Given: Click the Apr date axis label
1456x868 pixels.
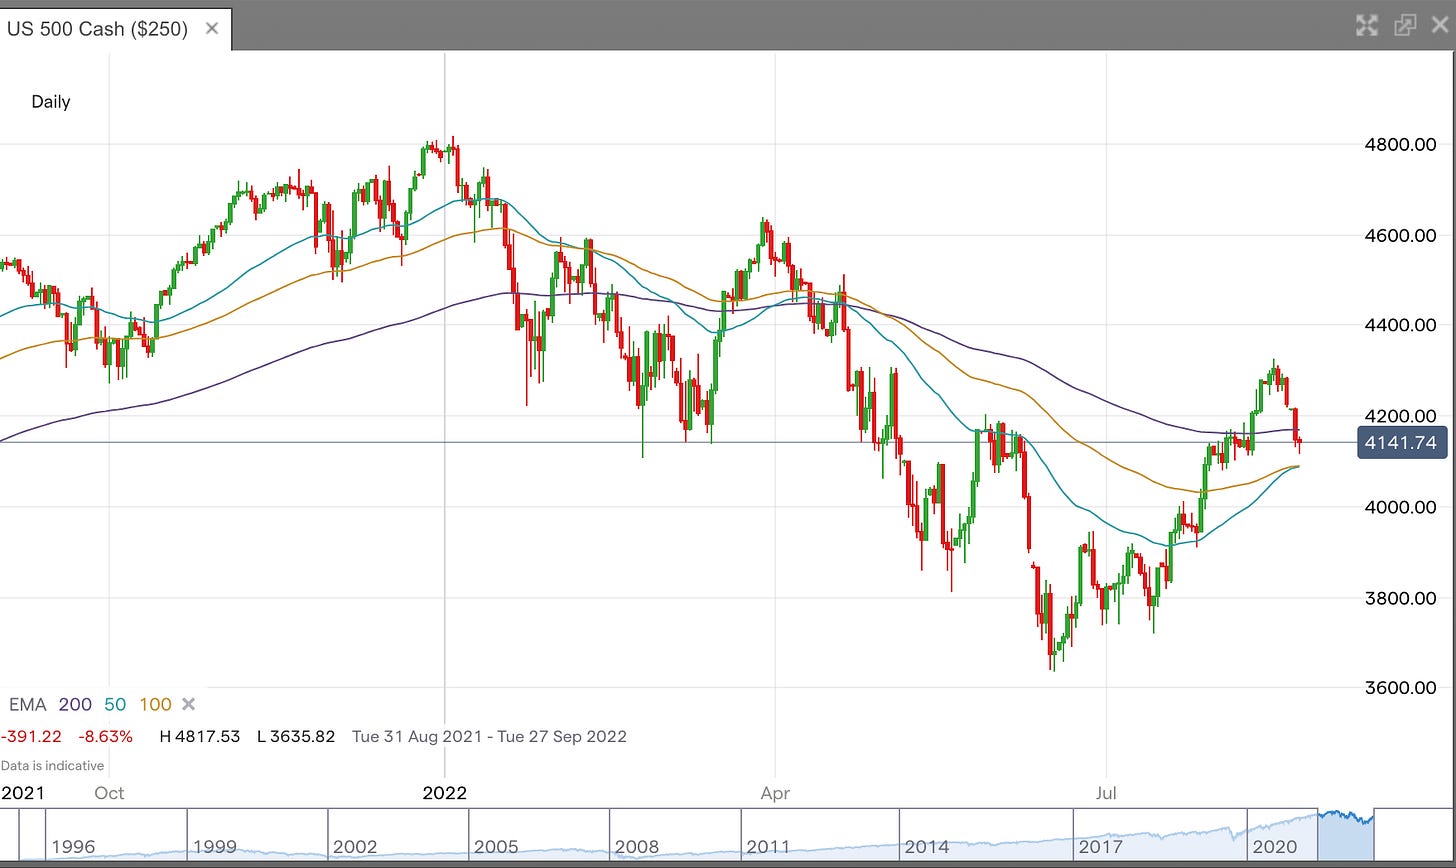Looking at the screenshot, I should point(775,793).
